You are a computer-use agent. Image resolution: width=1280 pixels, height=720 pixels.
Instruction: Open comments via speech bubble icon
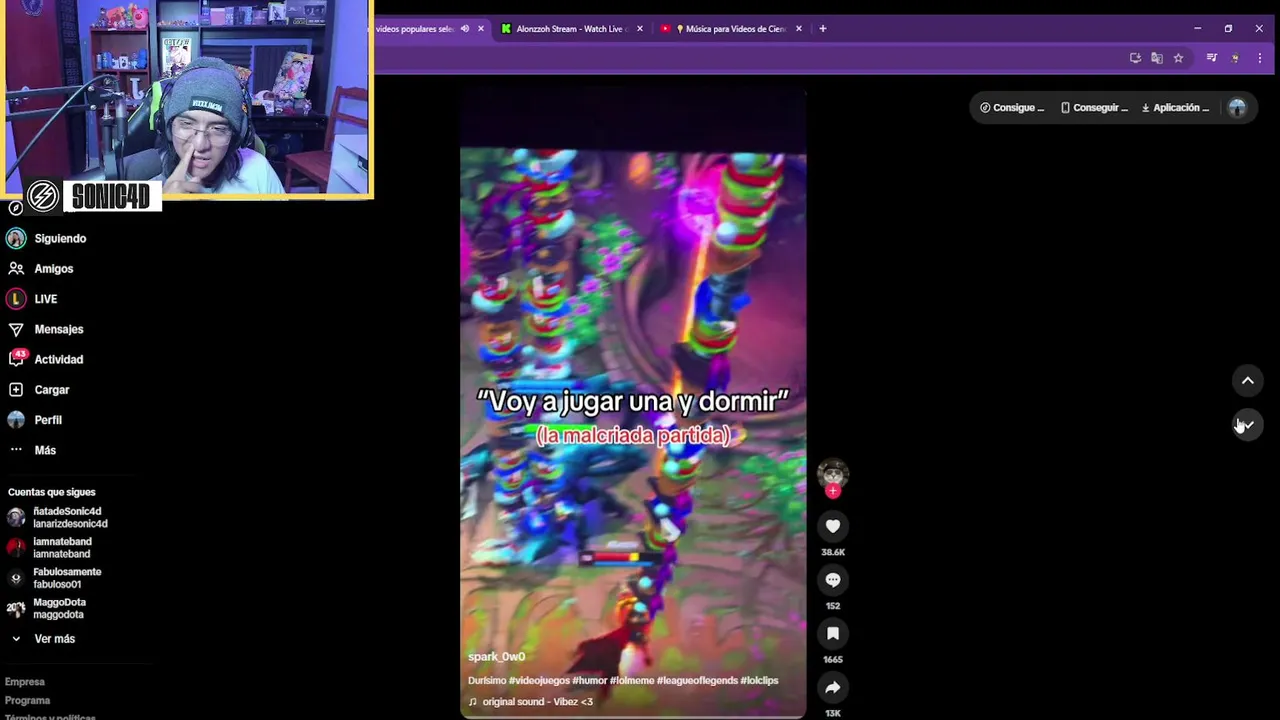tap(833, 580)
